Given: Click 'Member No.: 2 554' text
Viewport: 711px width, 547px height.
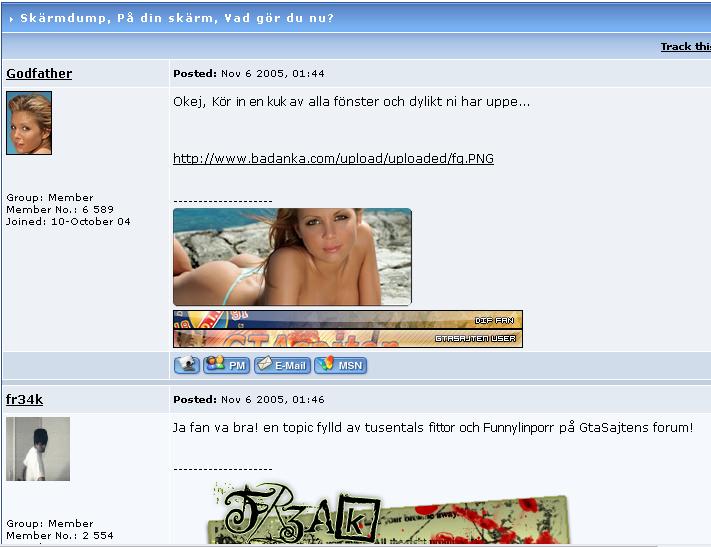Looking at the screenshot, I should coord(60,535).
